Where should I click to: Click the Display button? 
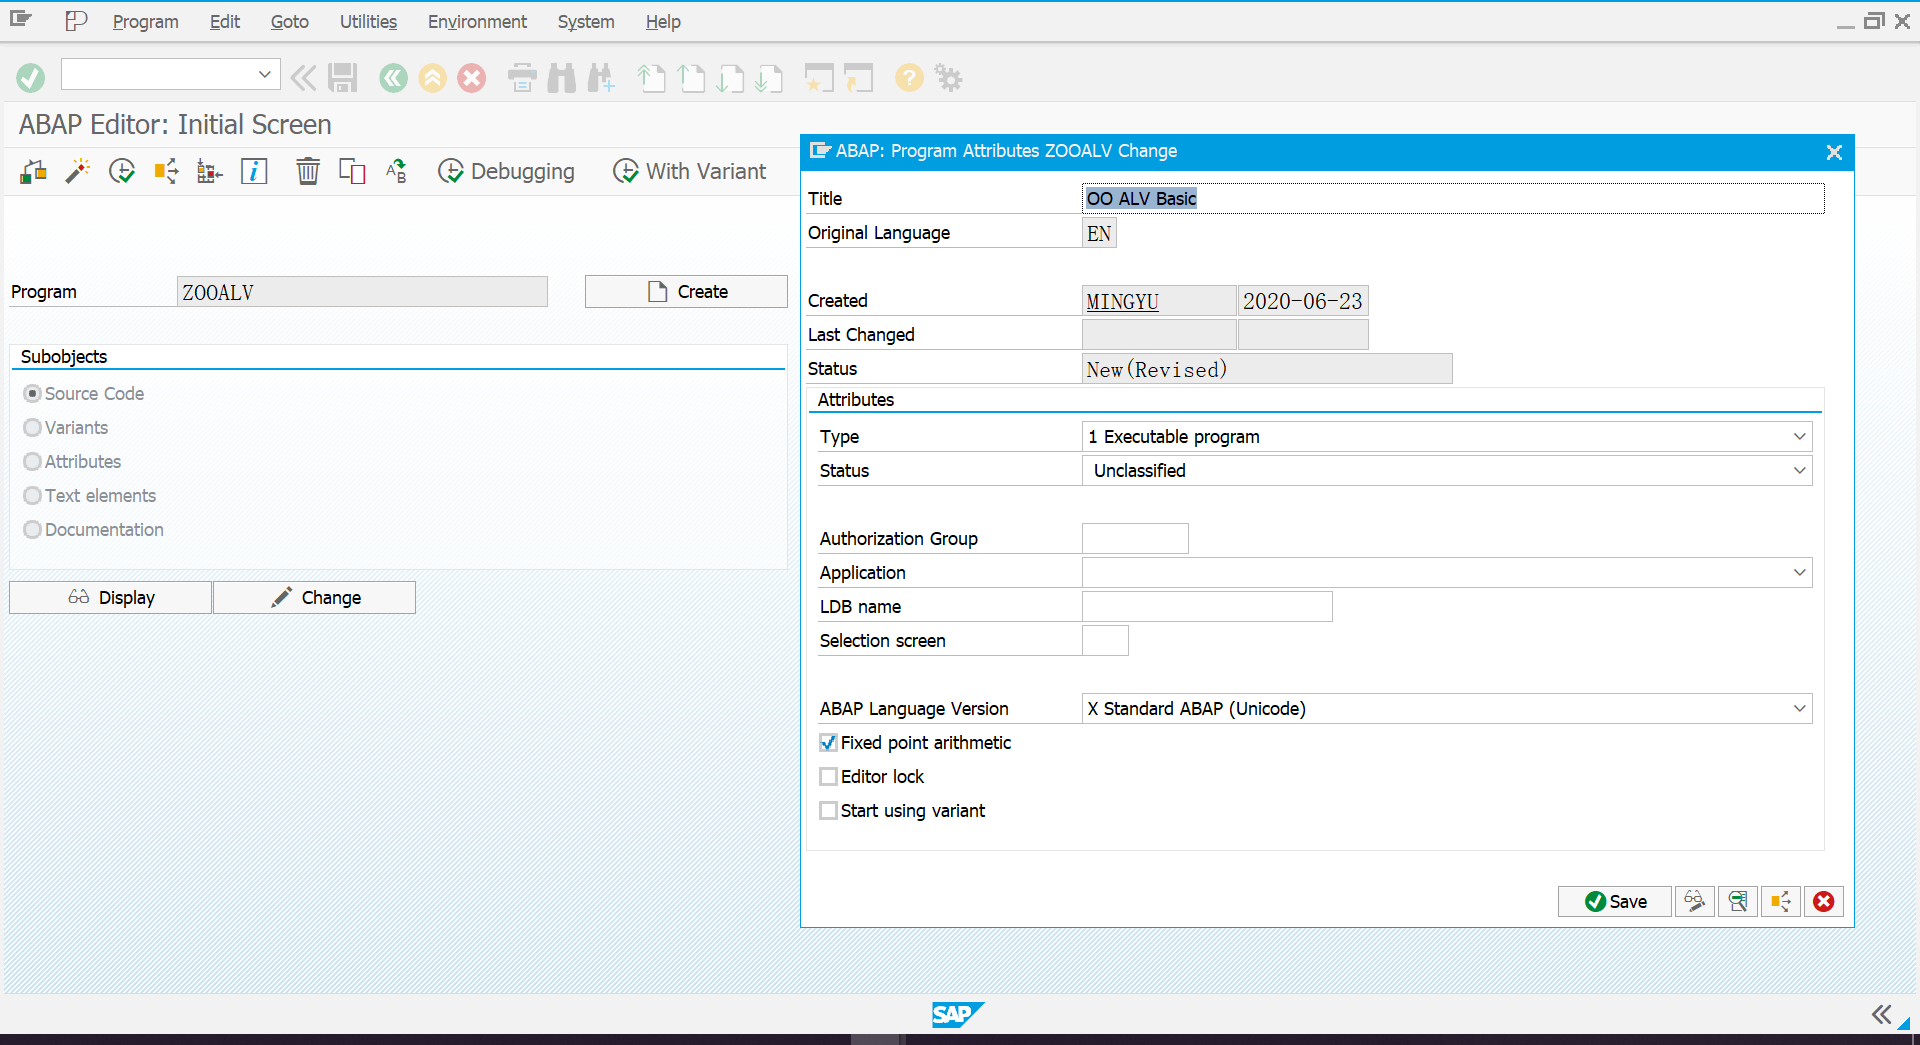click(x=110, y=598)
